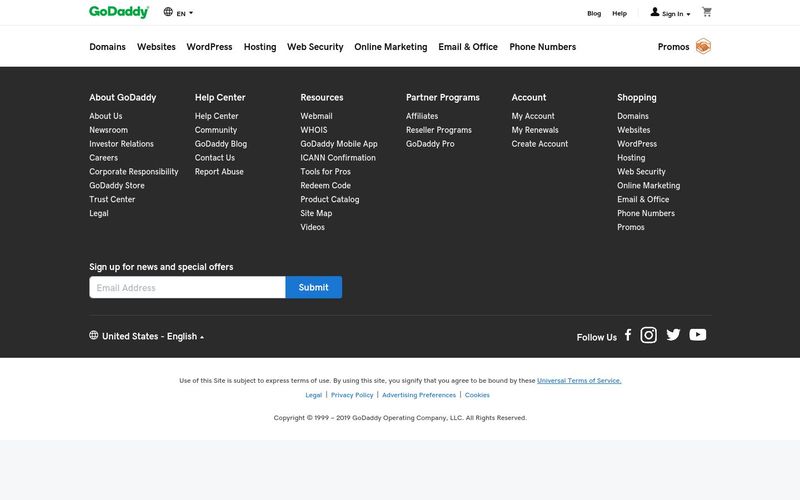The image size is (800, 500).
Task: Focus the Email Address input field
Action: 187,287
